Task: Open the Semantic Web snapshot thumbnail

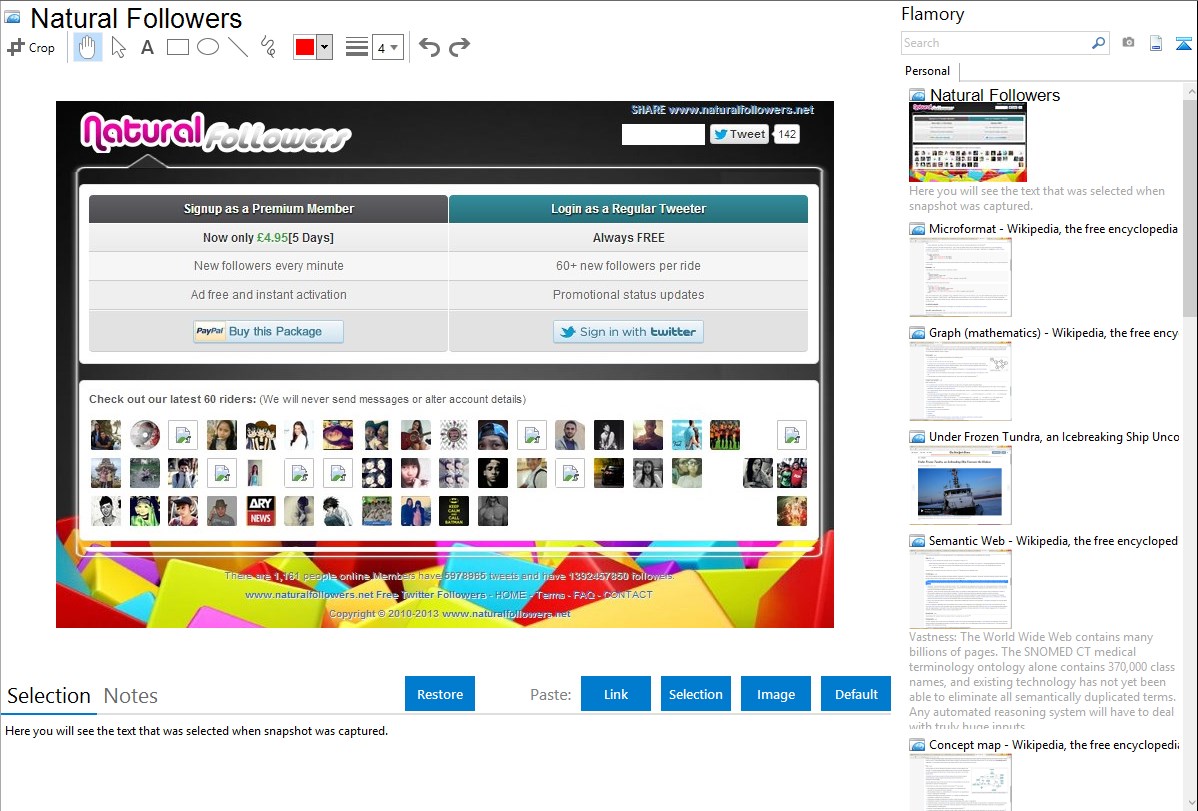Action: pos(960,589)
